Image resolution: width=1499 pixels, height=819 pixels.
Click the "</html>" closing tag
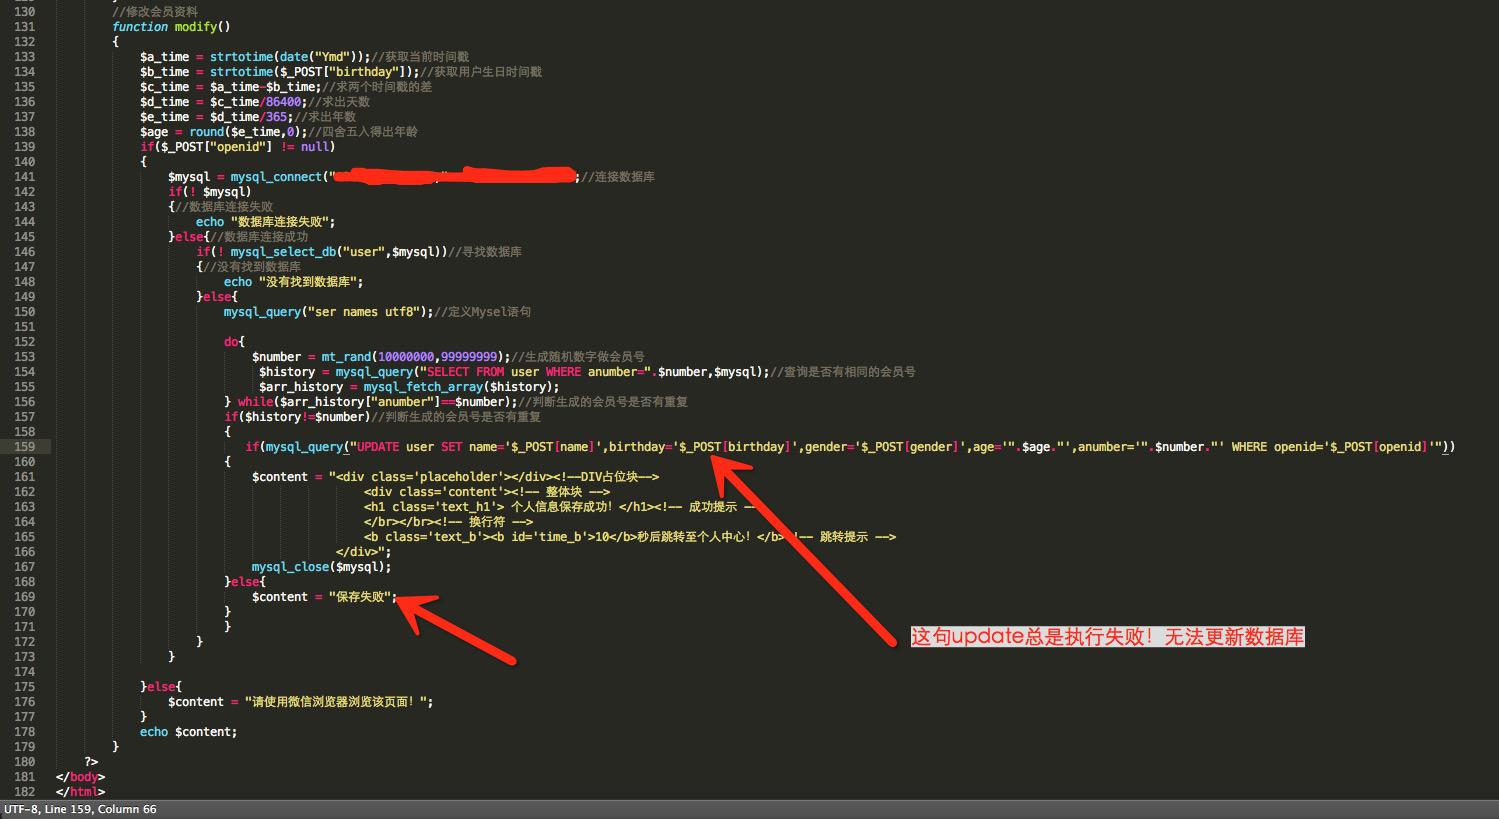click(81, 792)
